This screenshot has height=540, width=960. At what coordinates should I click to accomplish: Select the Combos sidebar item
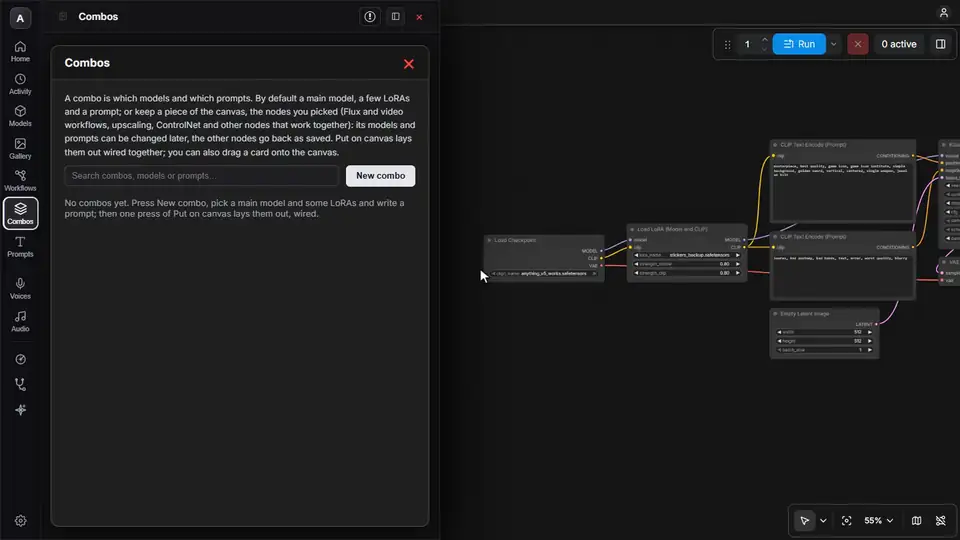20,213
